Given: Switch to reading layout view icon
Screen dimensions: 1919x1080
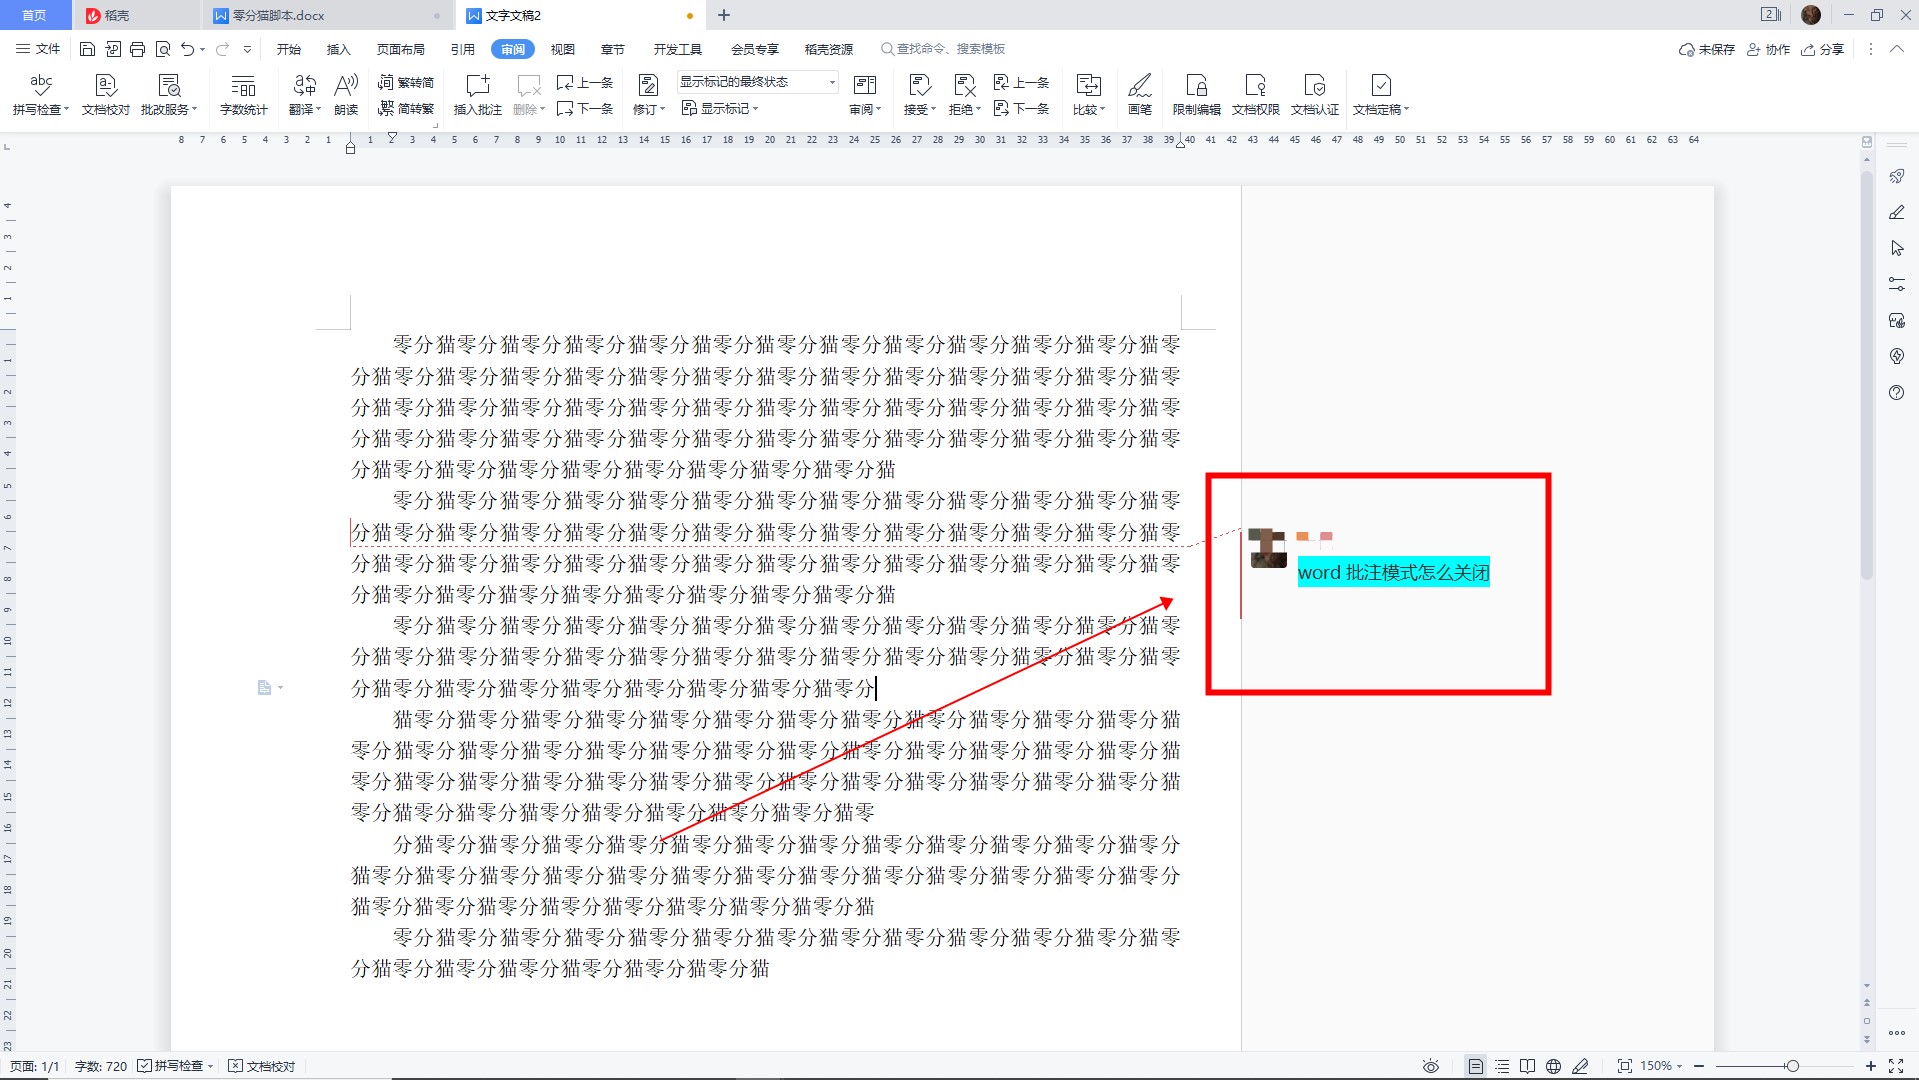Looking at the screenshot, I should [1527, 1066].
